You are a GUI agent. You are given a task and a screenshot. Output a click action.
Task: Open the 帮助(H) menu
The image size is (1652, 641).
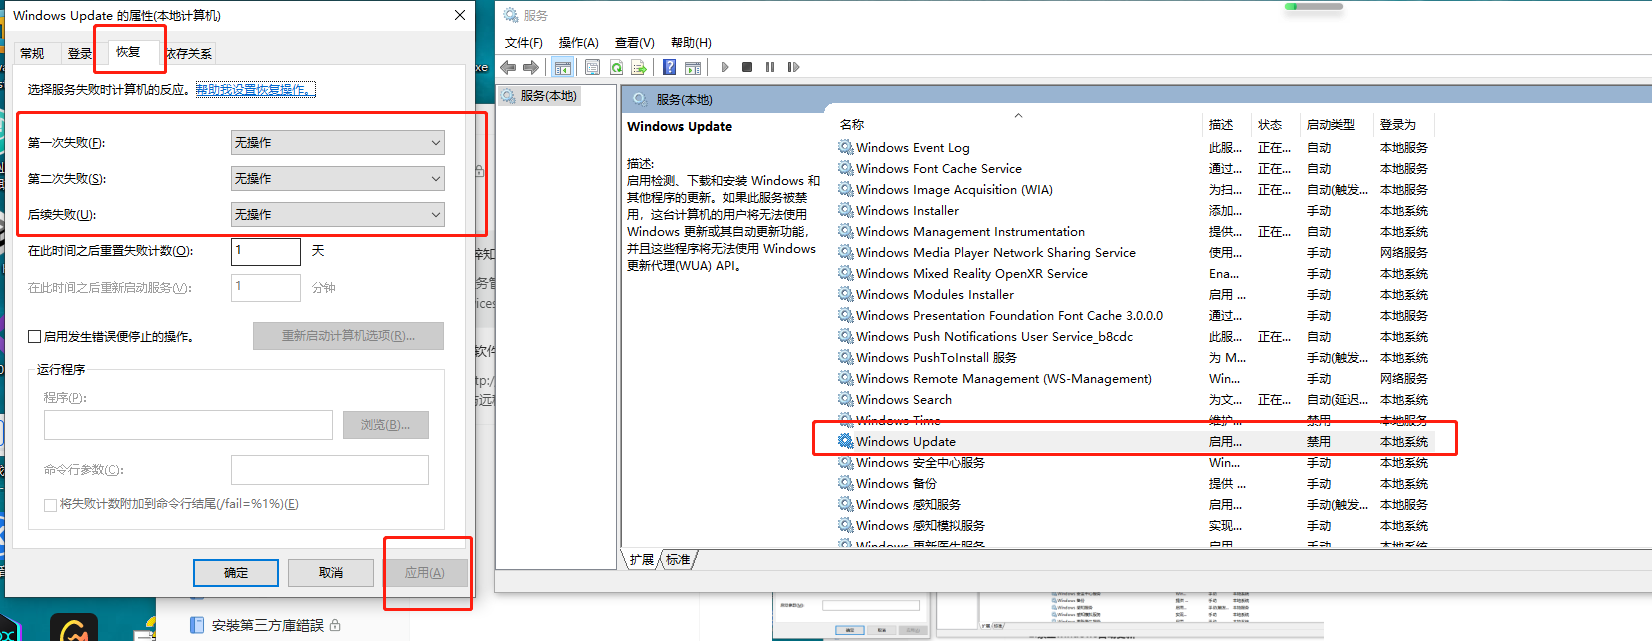(x=691, y=42)
